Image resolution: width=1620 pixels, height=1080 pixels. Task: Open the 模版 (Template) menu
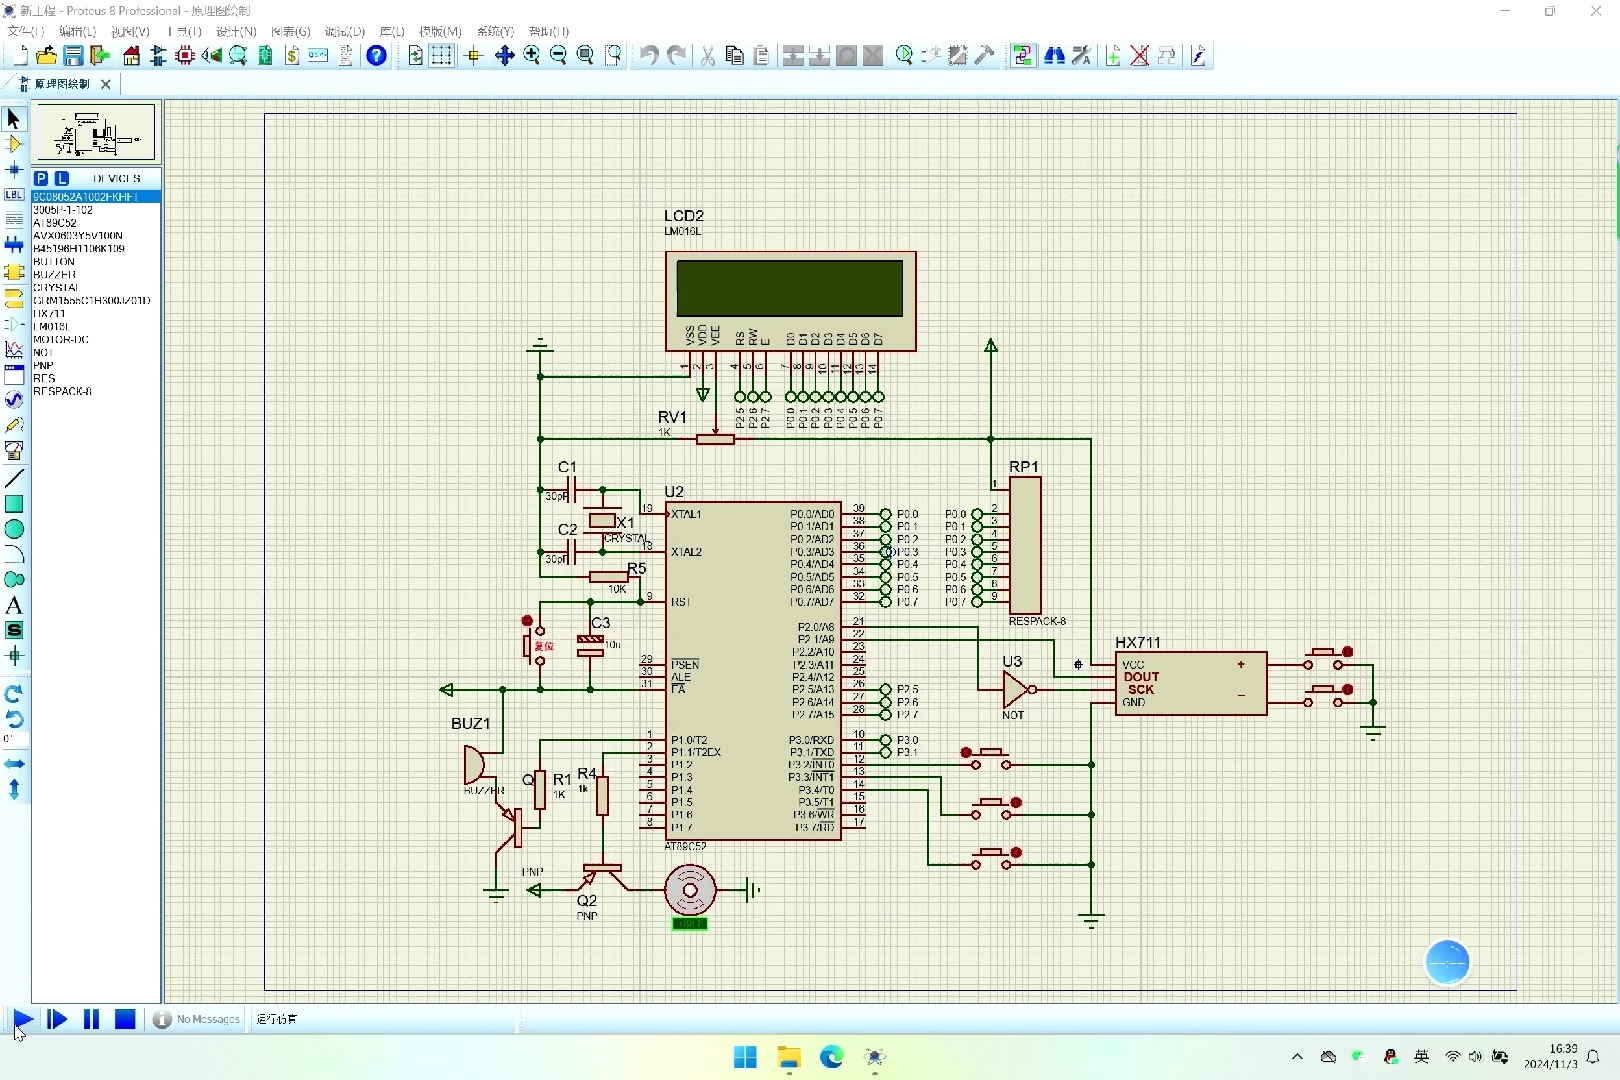tap(440, 32)
